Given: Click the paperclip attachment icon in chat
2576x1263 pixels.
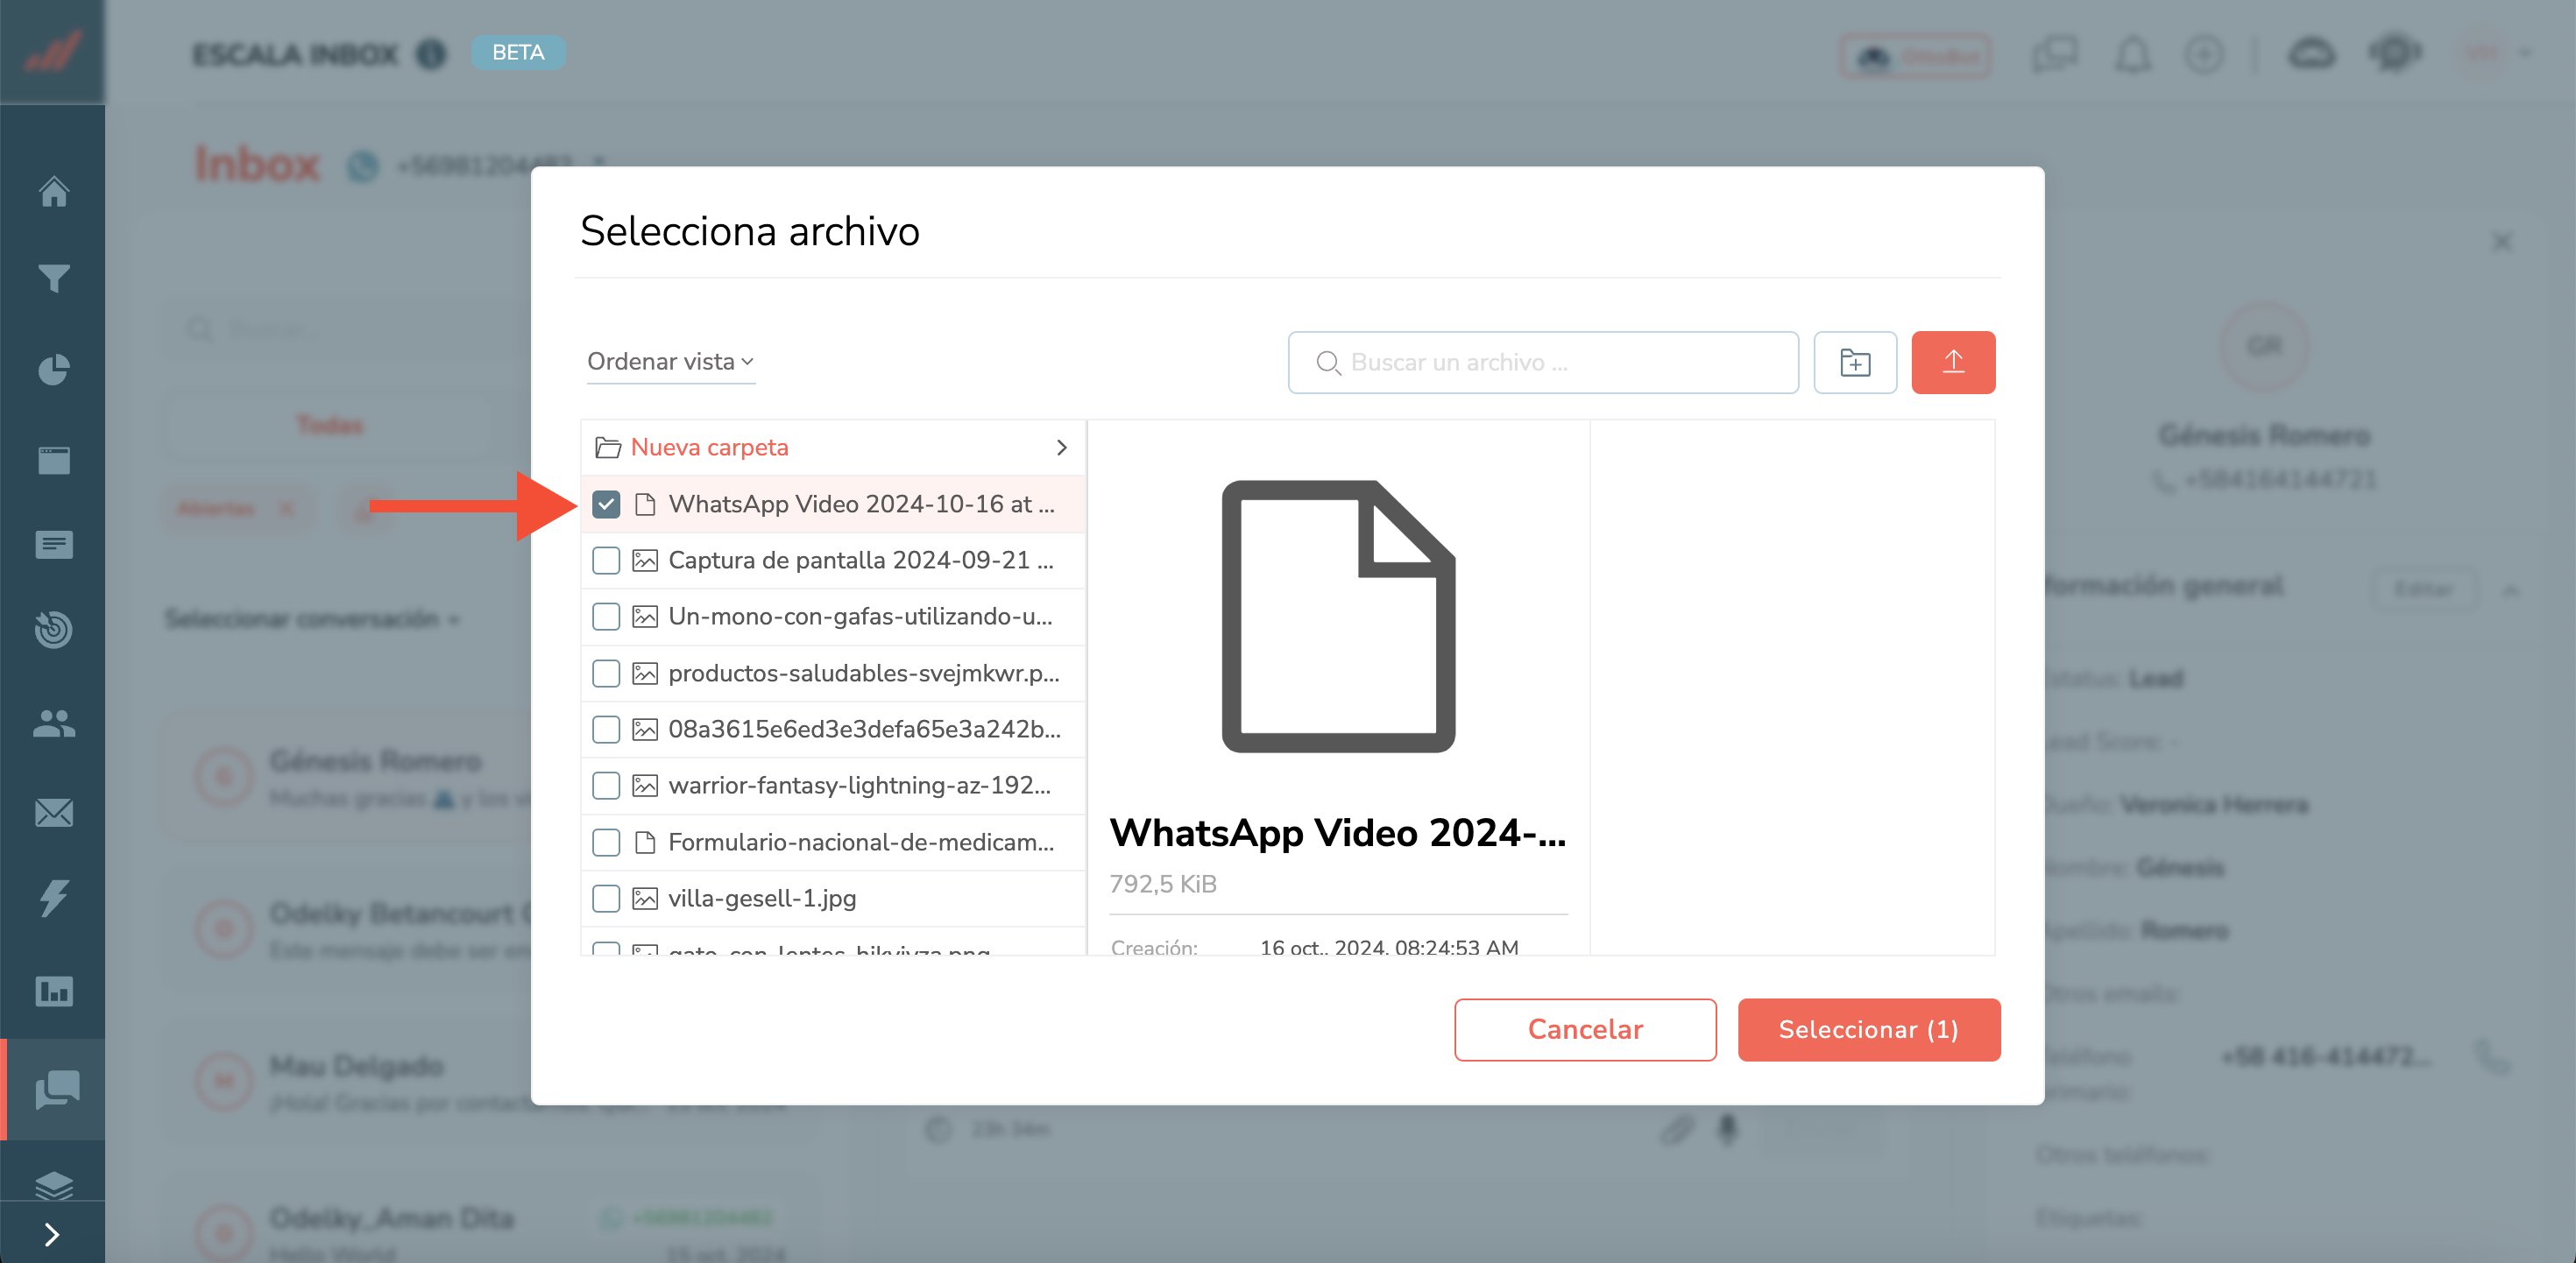Looking at the screenshot, I should coord(1676,1130).
